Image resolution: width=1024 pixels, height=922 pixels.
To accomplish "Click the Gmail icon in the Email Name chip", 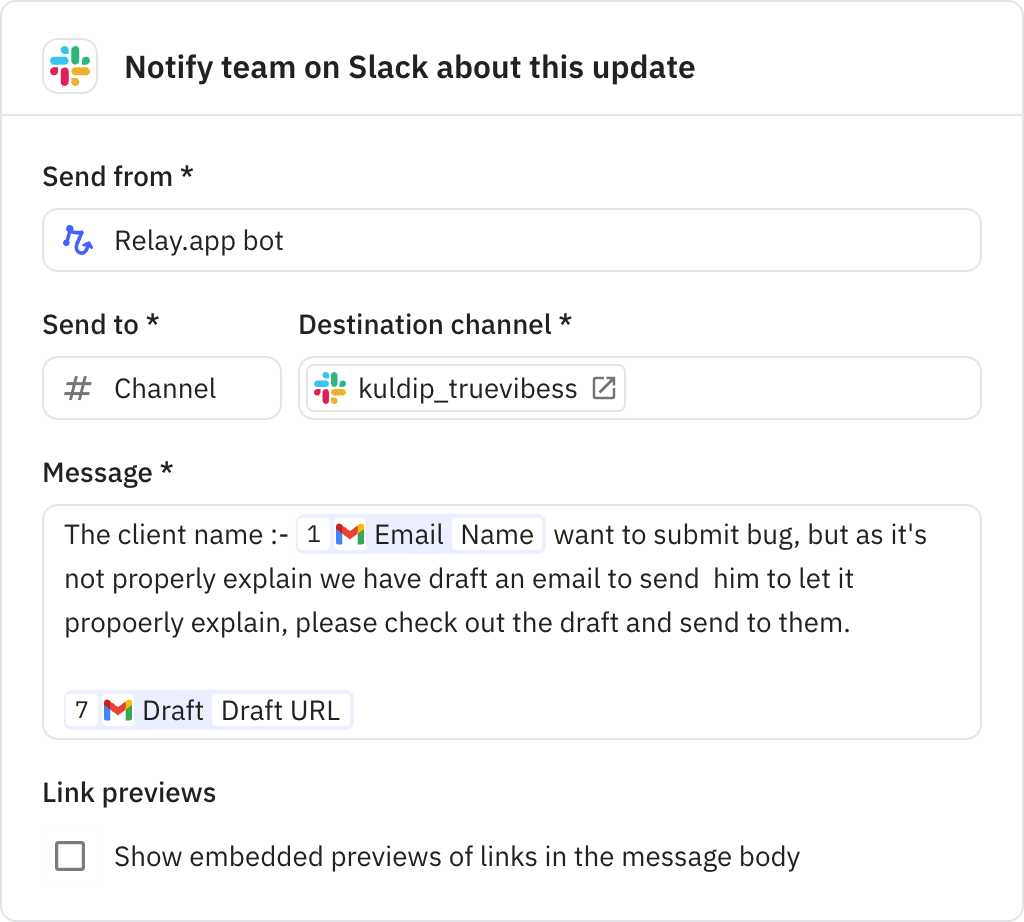I will point(349,534).
